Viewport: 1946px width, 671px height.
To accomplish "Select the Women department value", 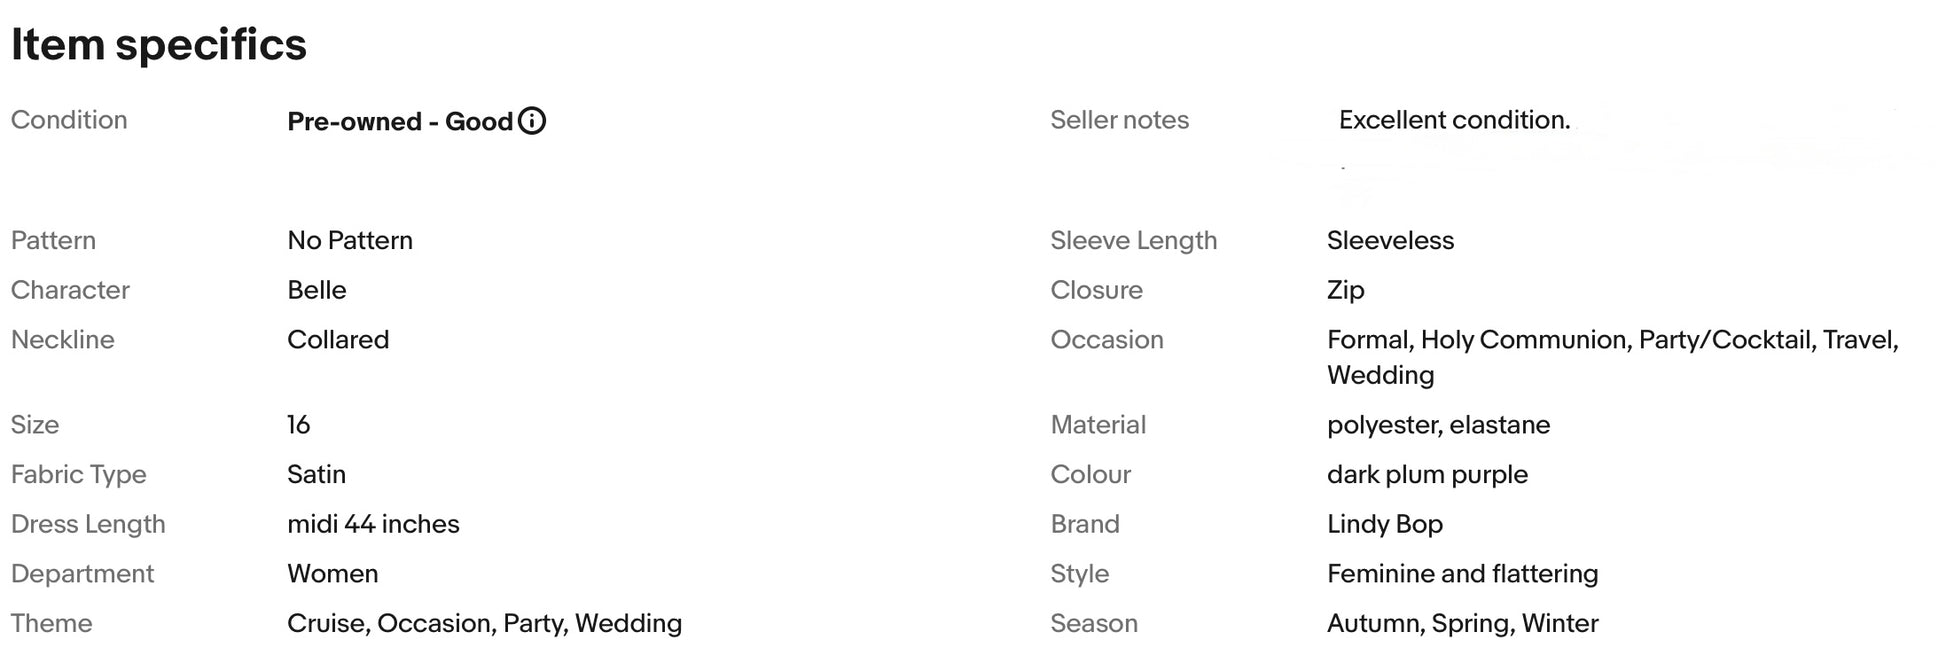I will tap(332, 574).
